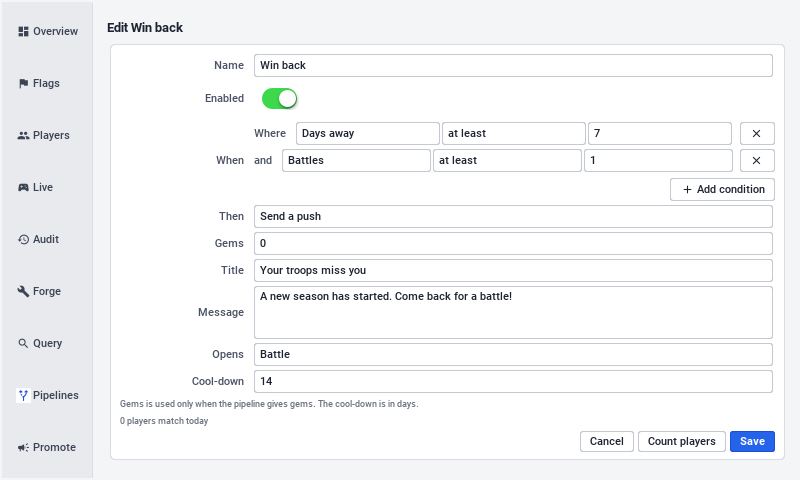Open first row's at least operator dropdown
800x480 pixels.
pos(513,134)
